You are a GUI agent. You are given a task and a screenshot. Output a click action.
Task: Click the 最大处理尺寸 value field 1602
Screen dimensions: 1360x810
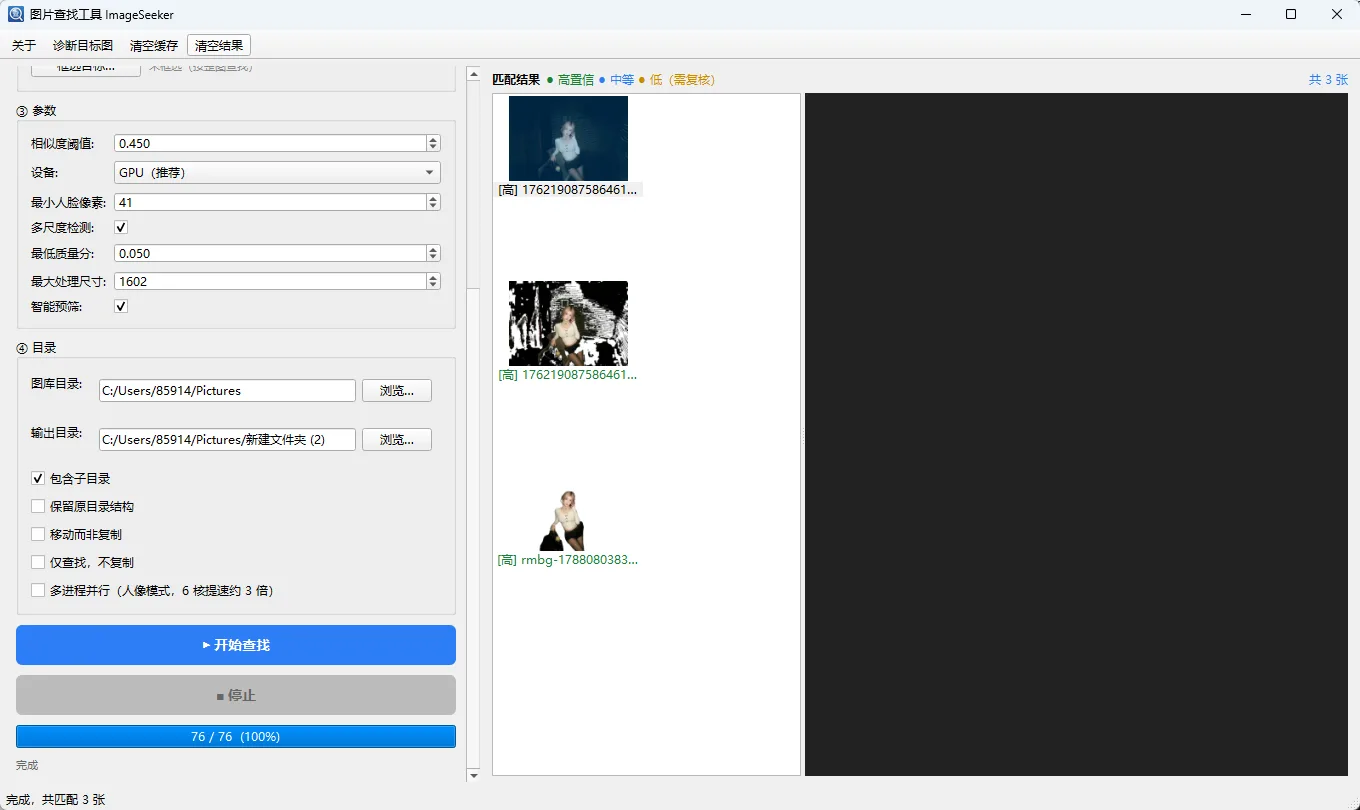[270, 281]
